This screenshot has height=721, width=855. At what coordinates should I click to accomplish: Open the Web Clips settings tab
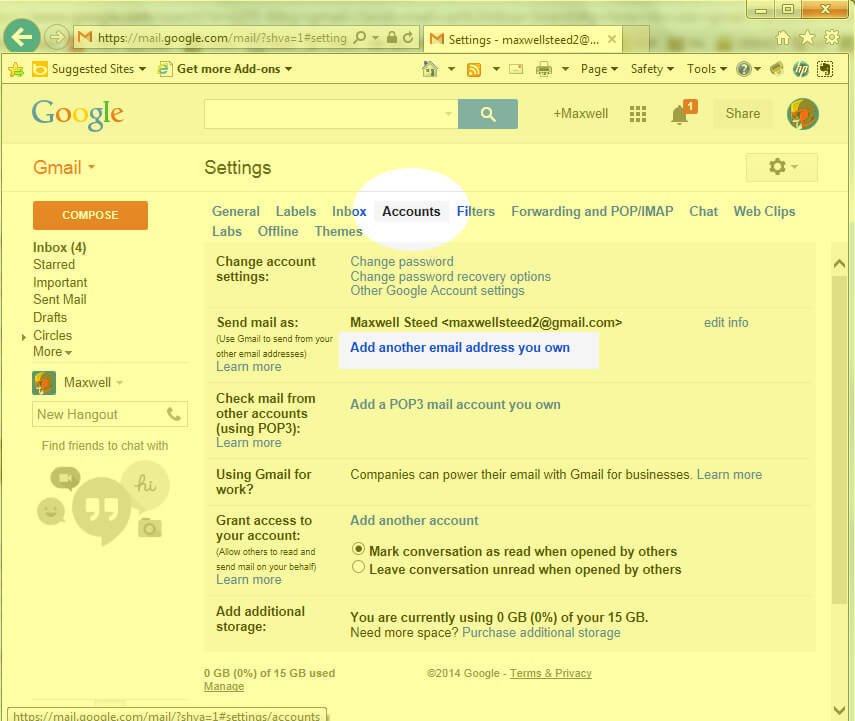coord(764,211)
